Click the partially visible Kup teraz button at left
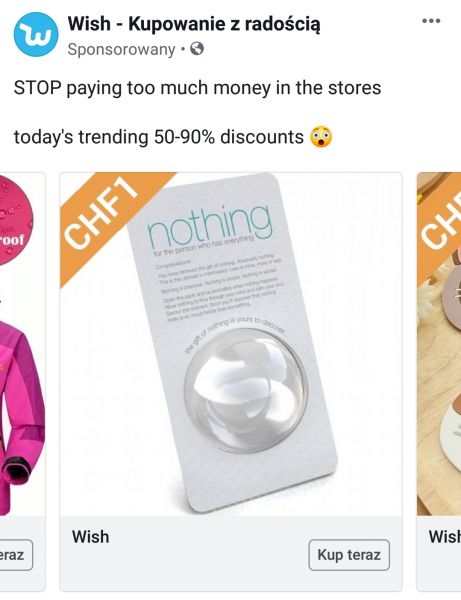This screenshot has height=600, width=461. [16, 555]
